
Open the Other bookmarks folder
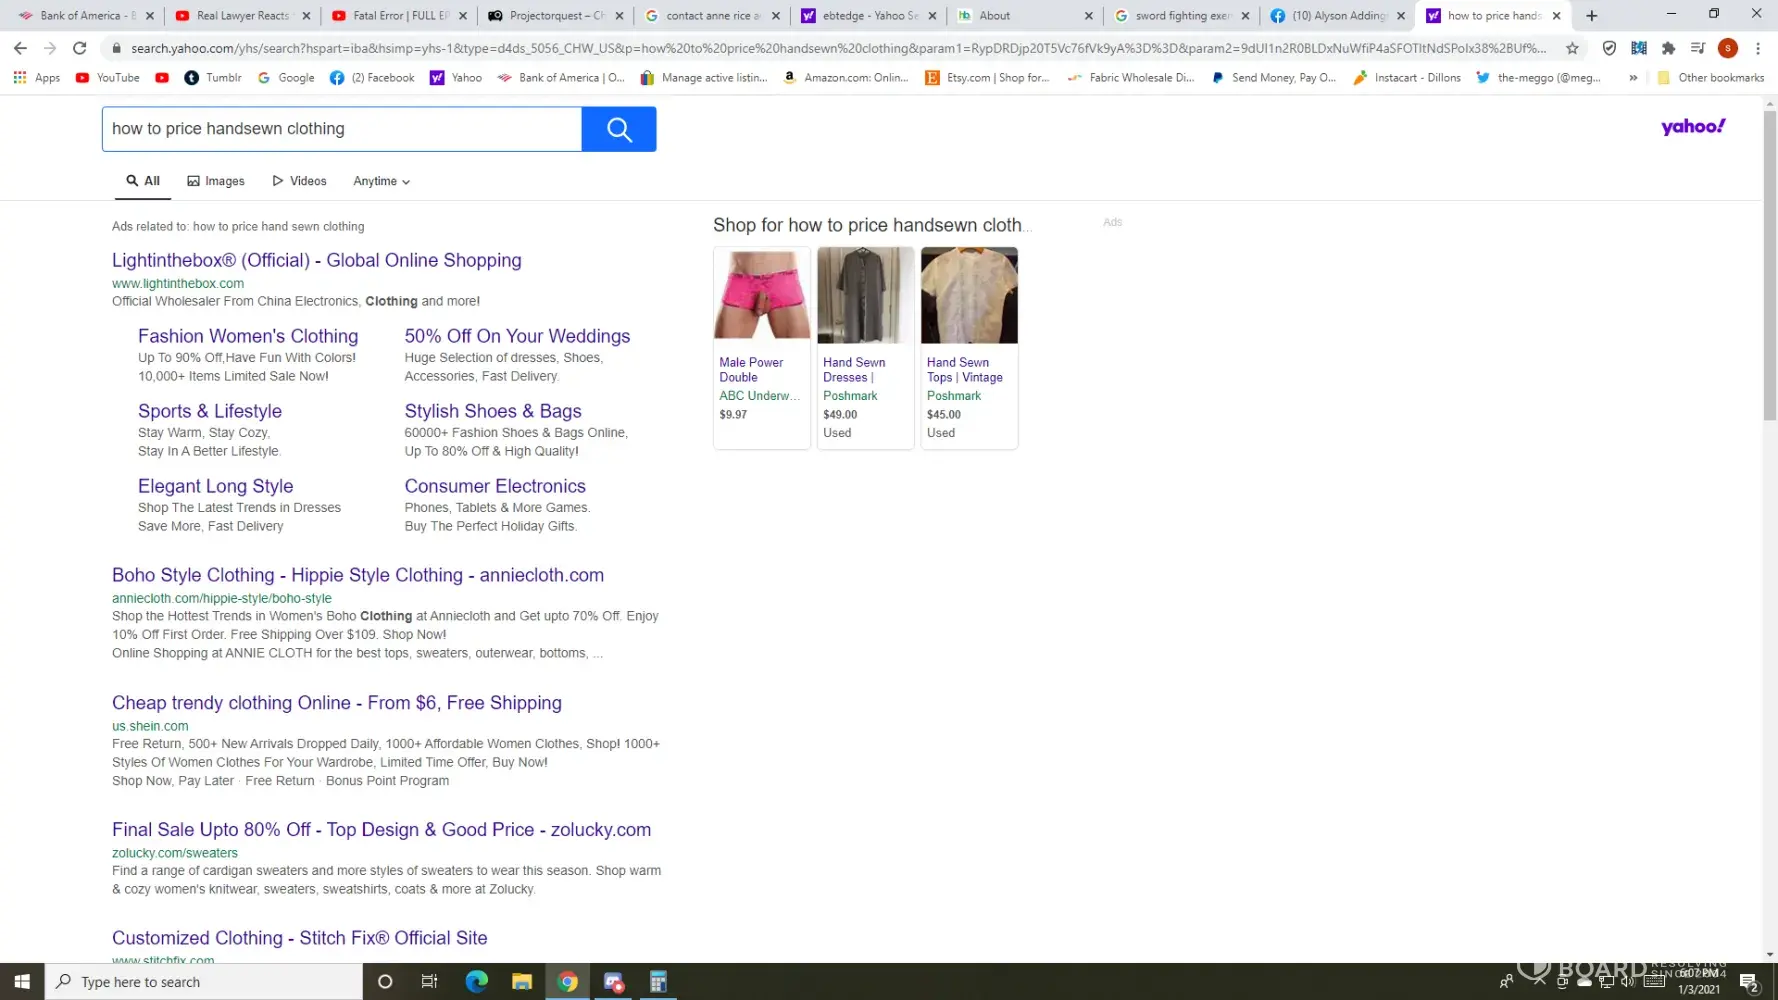pyautogui.click(x=1711, y=78)
